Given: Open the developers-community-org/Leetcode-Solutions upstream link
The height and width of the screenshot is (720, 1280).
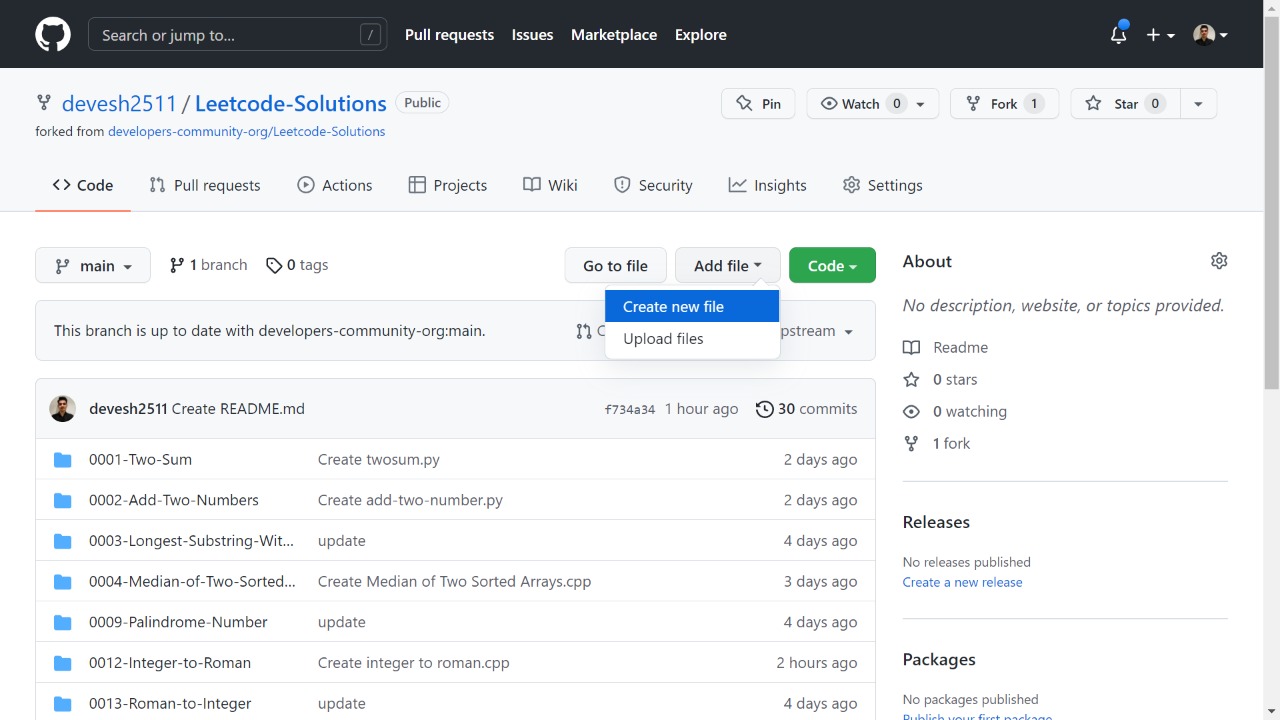Looking at the screenshot, I should [246, 131].
